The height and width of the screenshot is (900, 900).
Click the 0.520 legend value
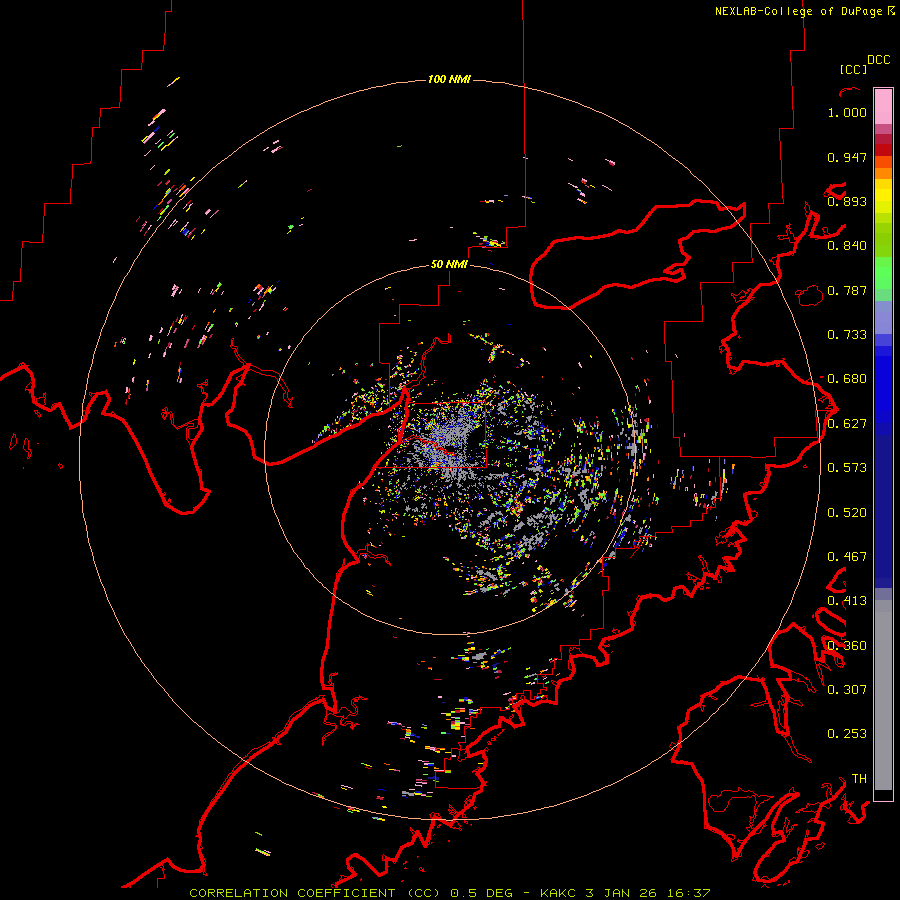click(x=847, y=513)
